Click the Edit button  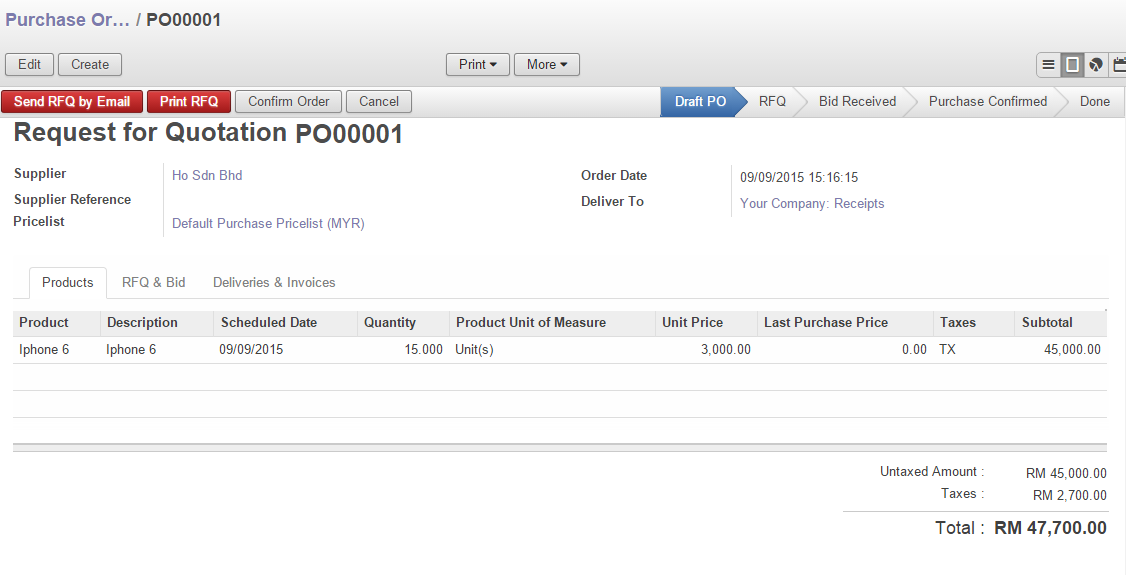tap(30, 65)
